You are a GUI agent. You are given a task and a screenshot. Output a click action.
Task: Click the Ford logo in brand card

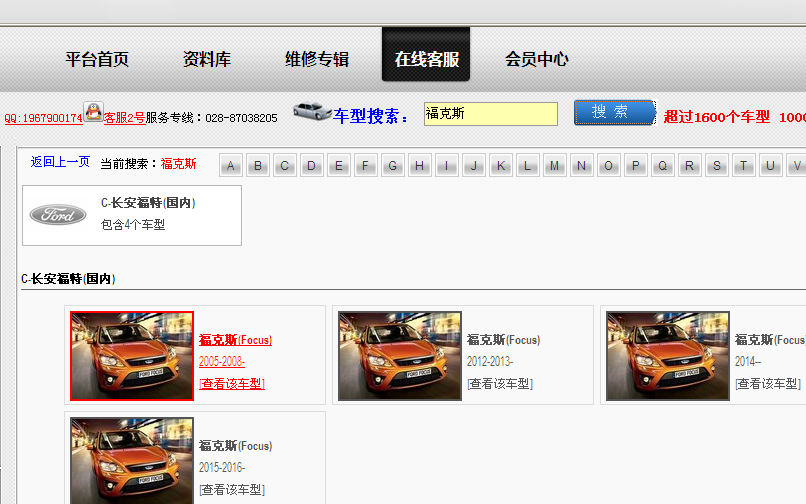click(58, 215)
